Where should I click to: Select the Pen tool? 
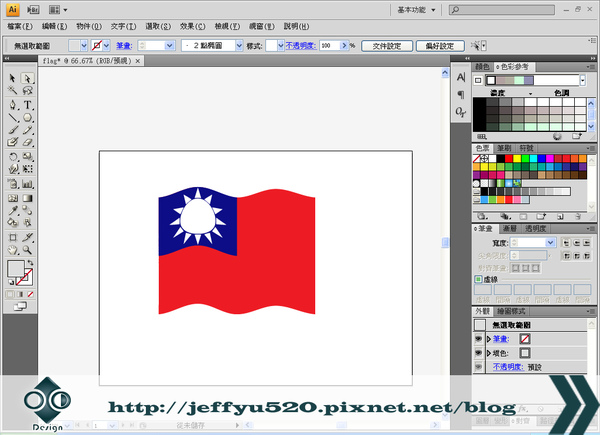pos(12,104)
